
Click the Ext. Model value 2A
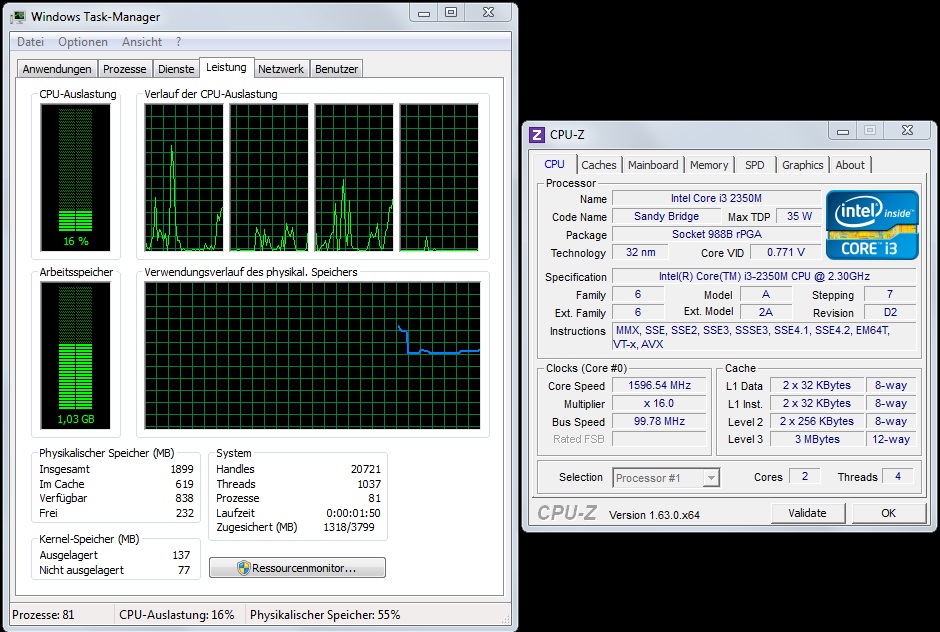pyautogui.click(x=766, y=312)
